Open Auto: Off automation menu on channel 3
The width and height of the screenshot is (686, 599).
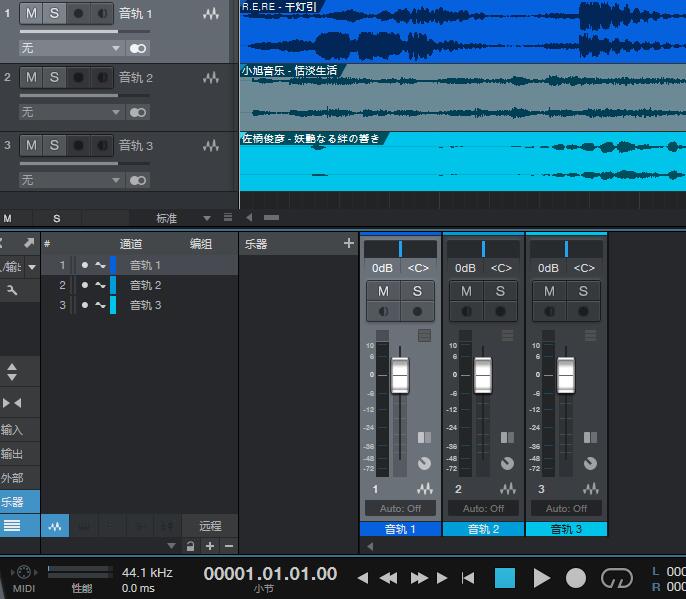tap(566, 508)
